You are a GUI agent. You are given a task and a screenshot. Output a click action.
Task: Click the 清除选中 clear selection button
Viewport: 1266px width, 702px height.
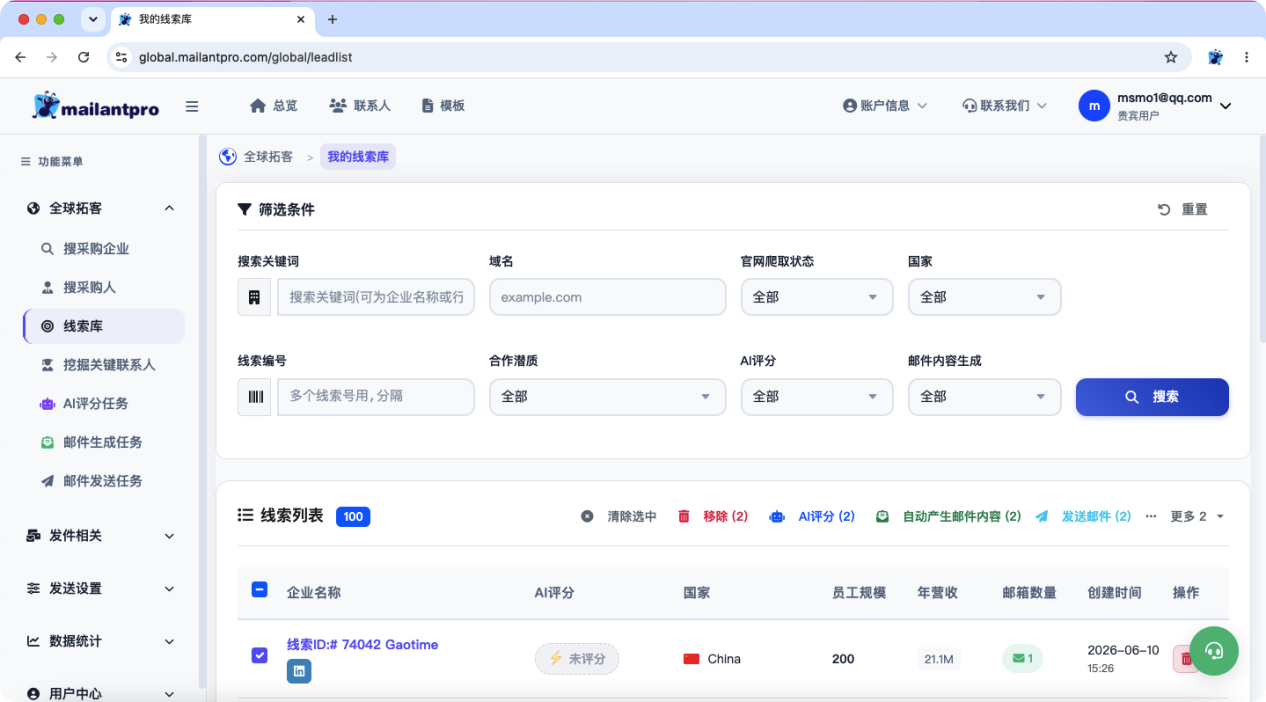(619, 516)
